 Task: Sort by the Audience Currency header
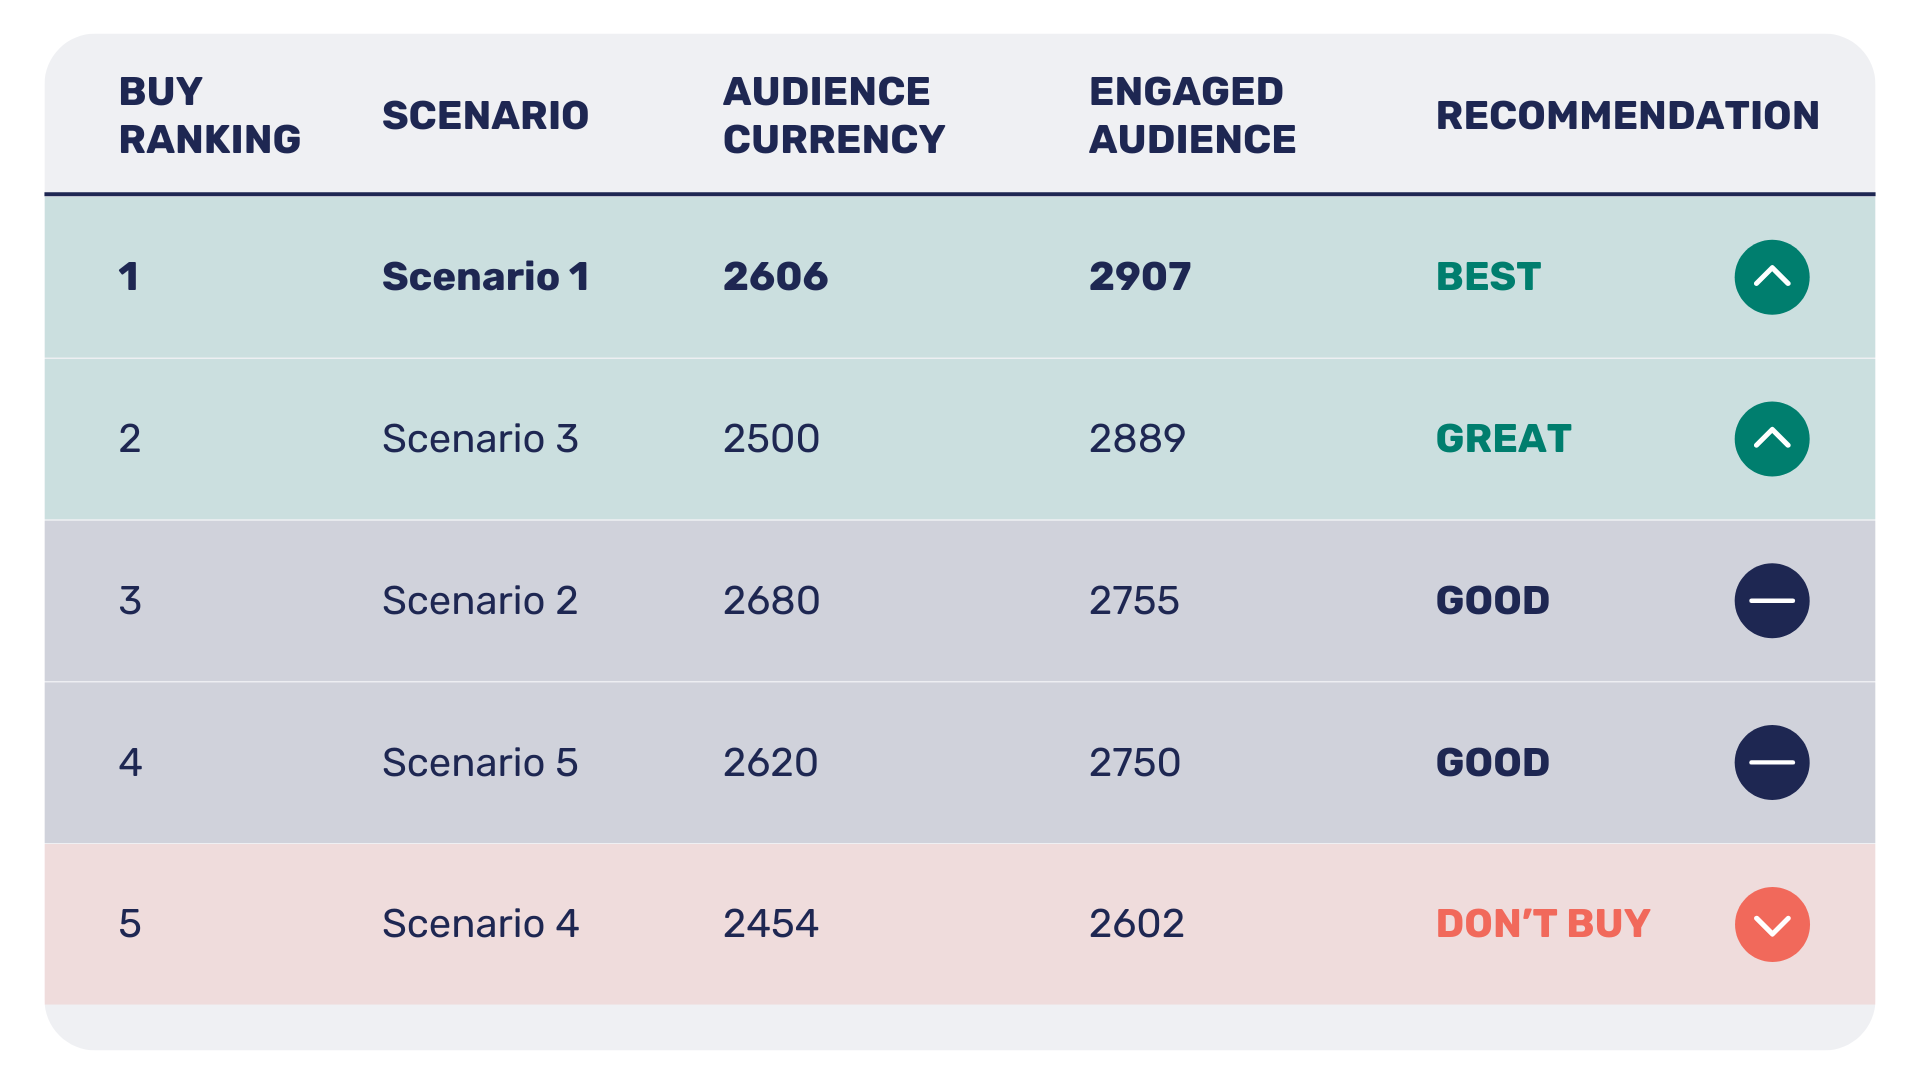tap(833, 115)
